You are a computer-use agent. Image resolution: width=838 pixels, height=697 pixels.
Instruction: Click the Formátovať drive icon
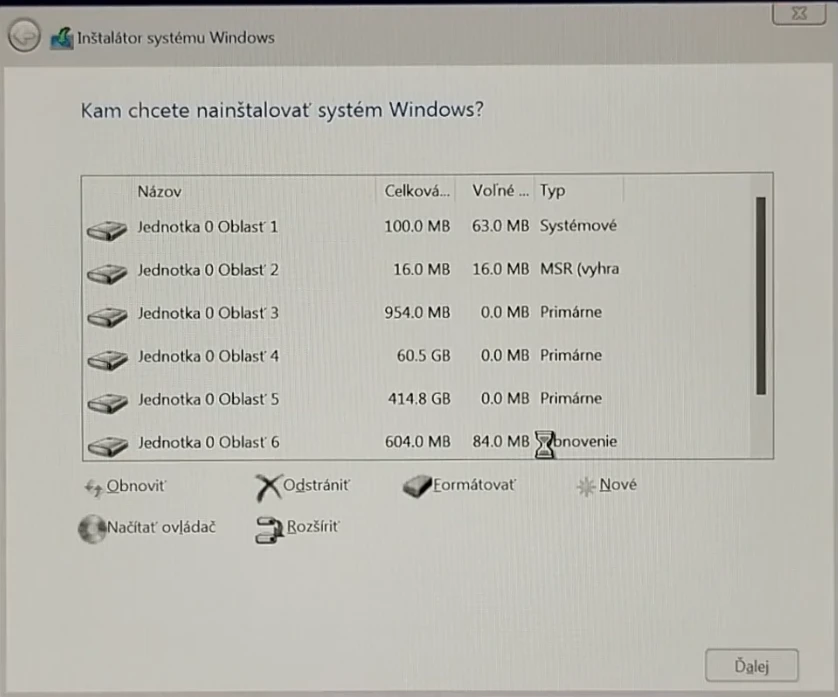pyautogui.click(x=417, y=486)
